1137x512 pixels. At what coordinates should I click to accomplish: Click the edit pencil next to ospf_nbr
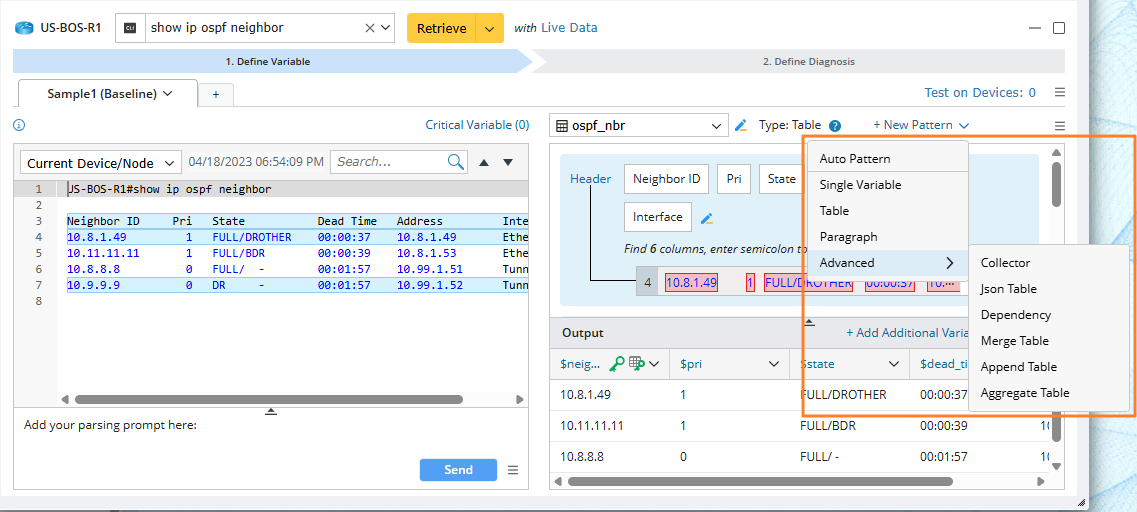741,126
